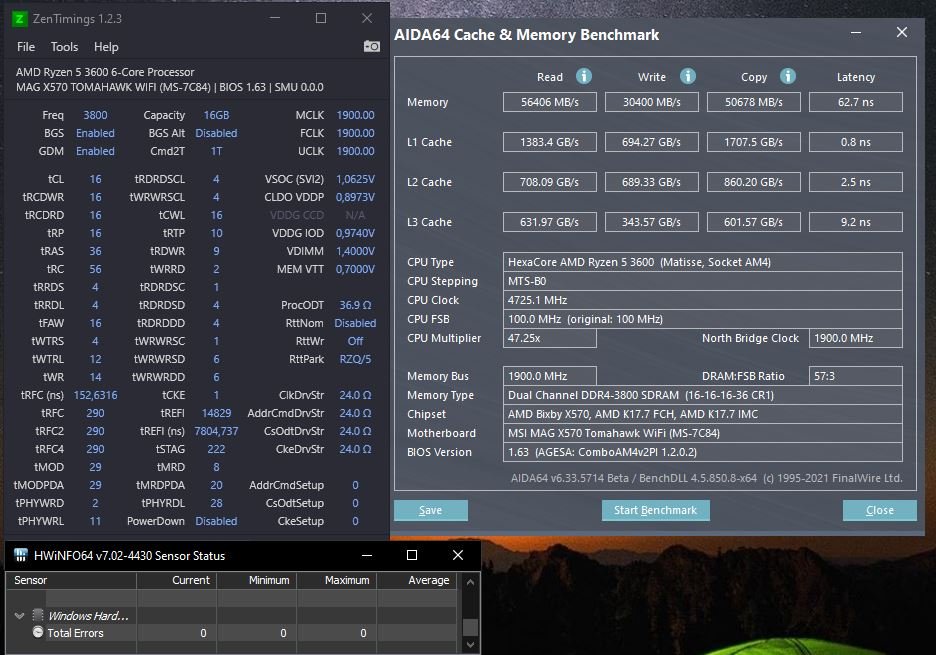Click the Motherboard MSI MAG X570 field
This screenshot has width=936, height=655.
[x=703, y=433]
